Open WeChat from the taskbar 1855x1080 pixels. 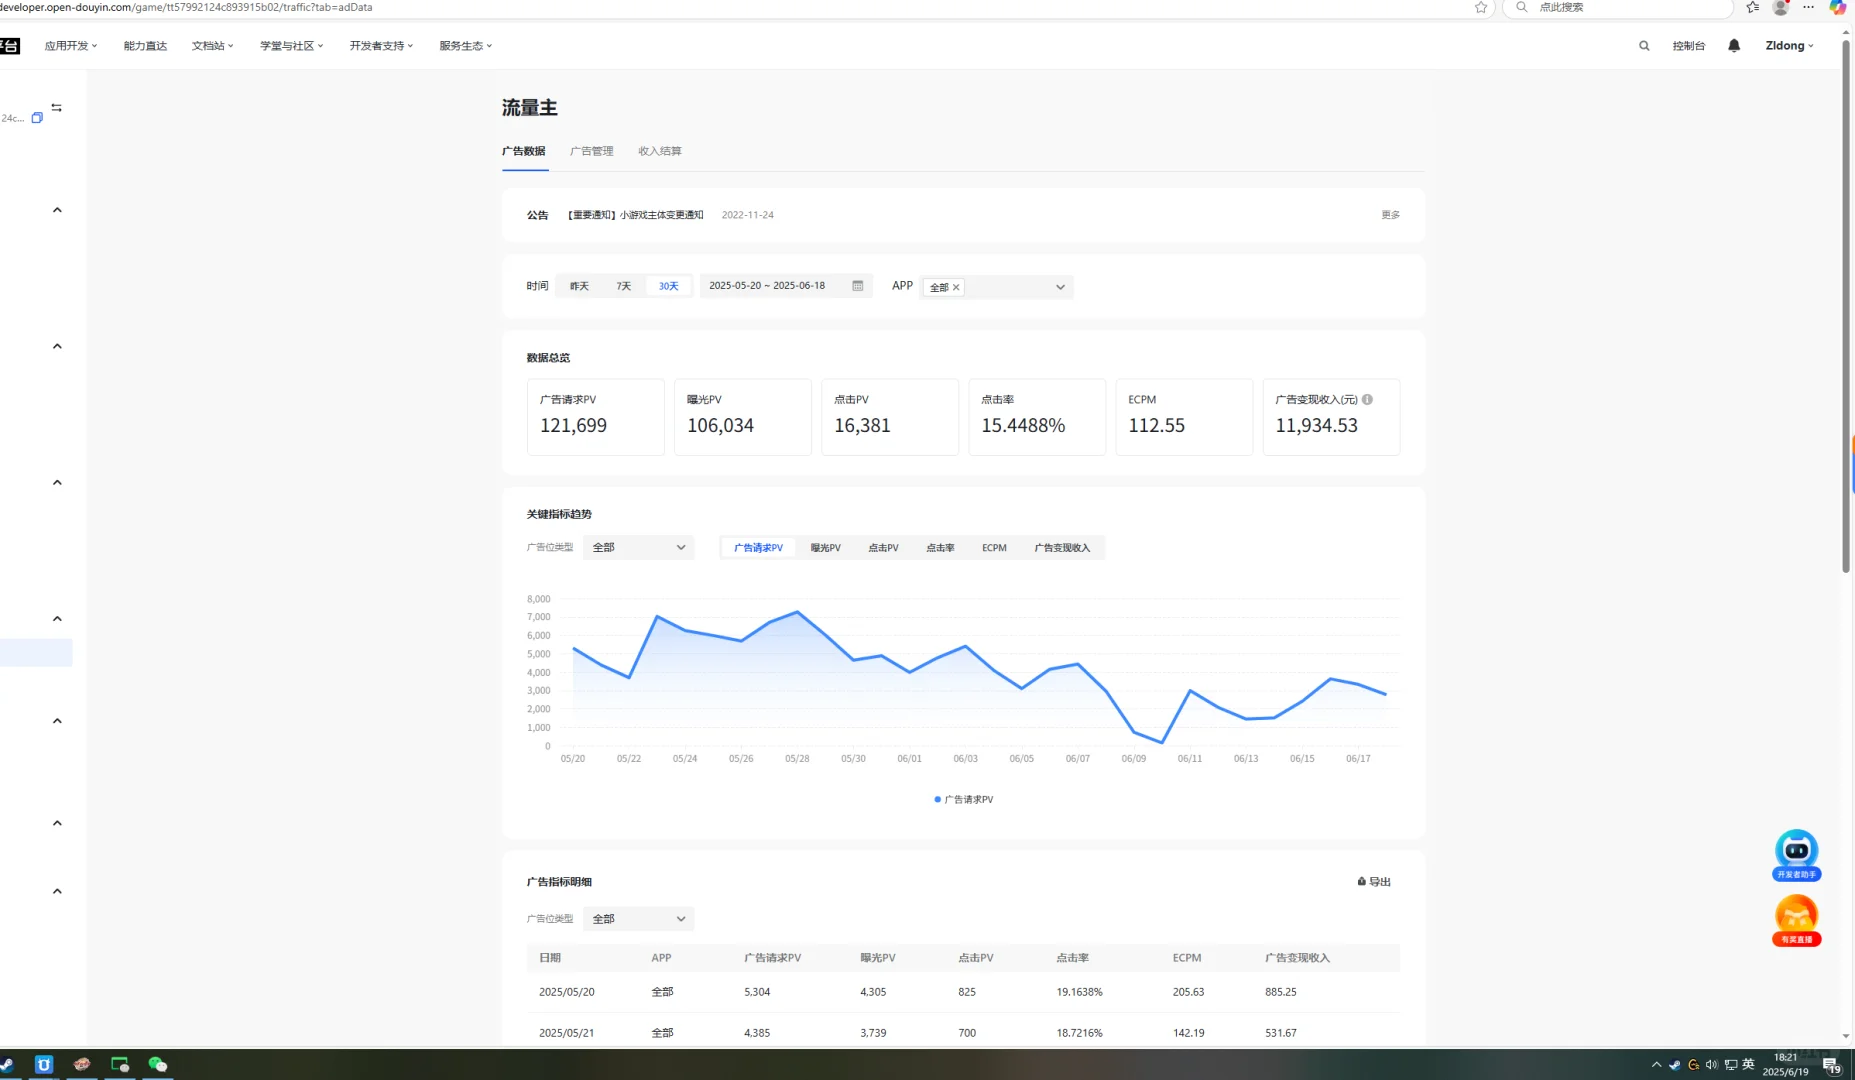point(158,1064)
